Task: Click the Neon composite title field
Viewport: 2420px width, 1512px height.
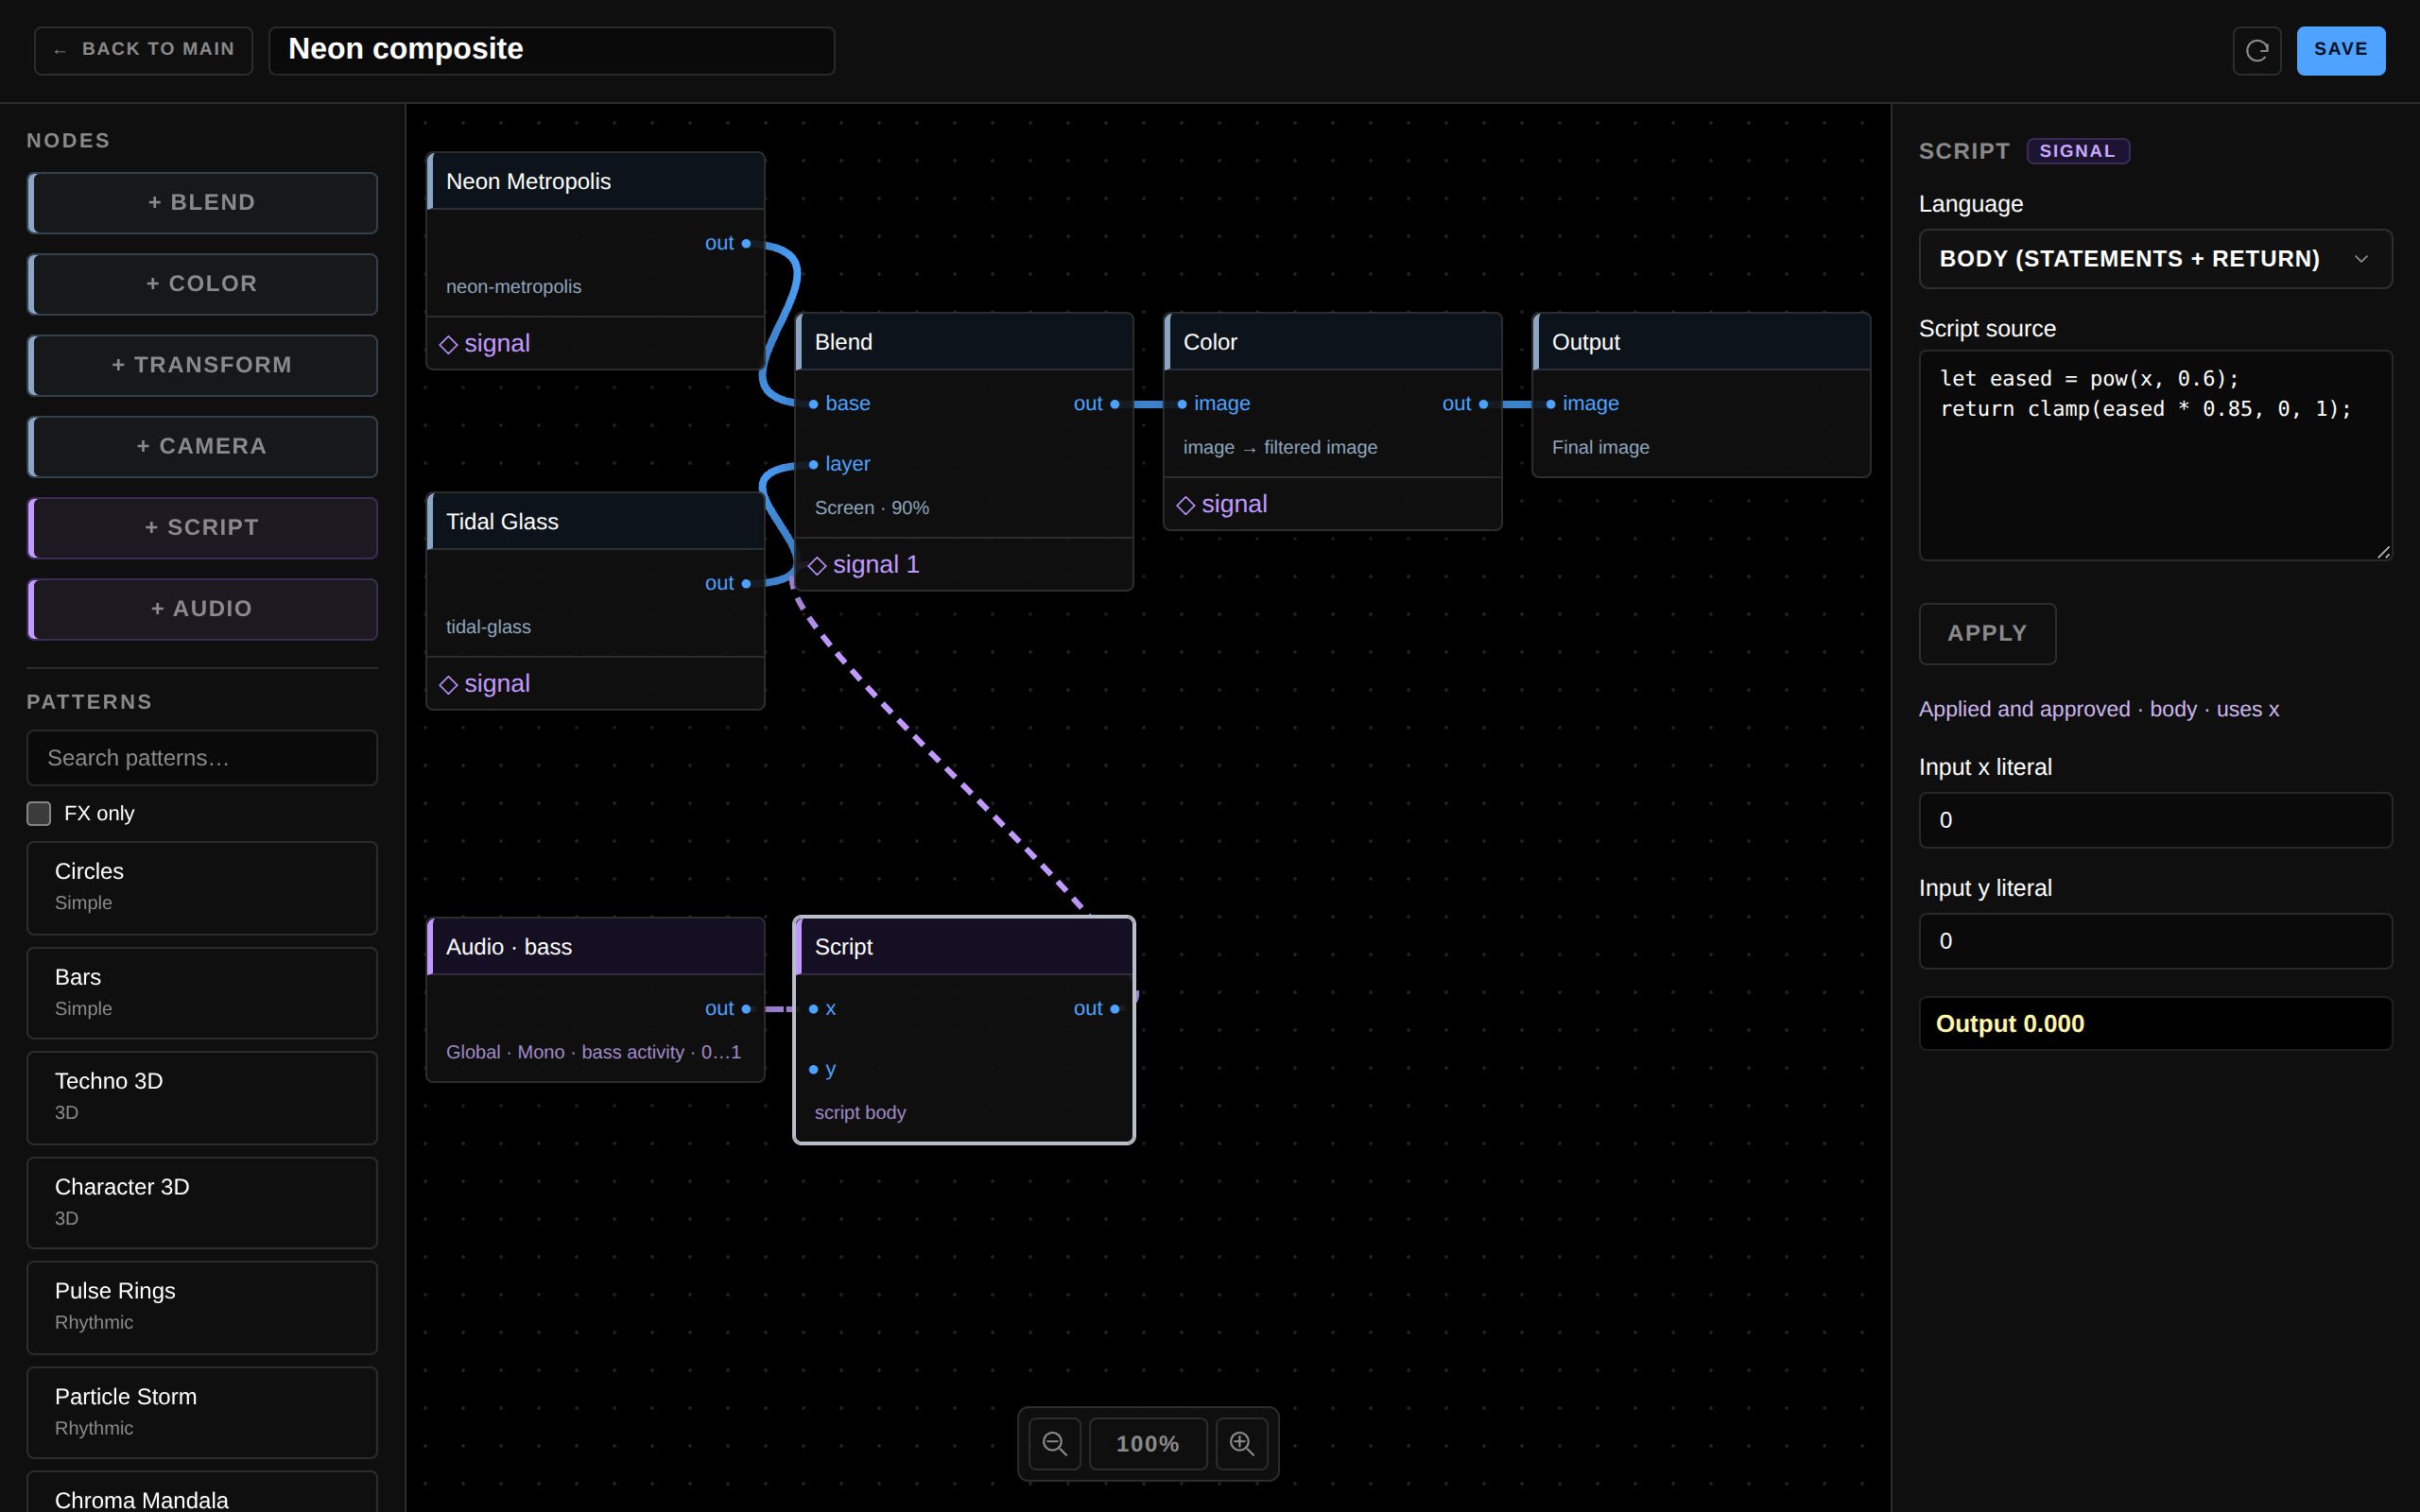Action: (x=551, y=50)
